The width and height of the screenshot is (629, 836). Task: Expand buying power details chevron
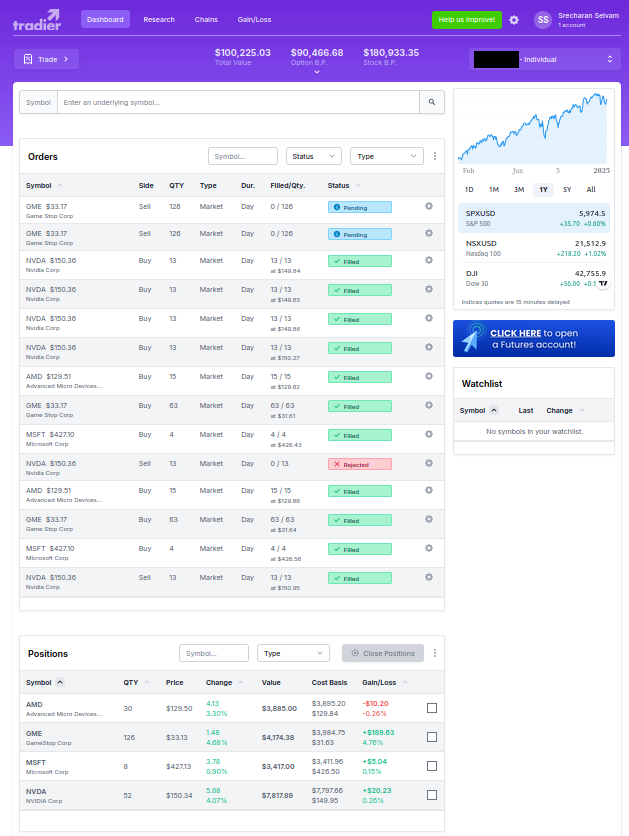pyautogui.click(x=317, y=72)
